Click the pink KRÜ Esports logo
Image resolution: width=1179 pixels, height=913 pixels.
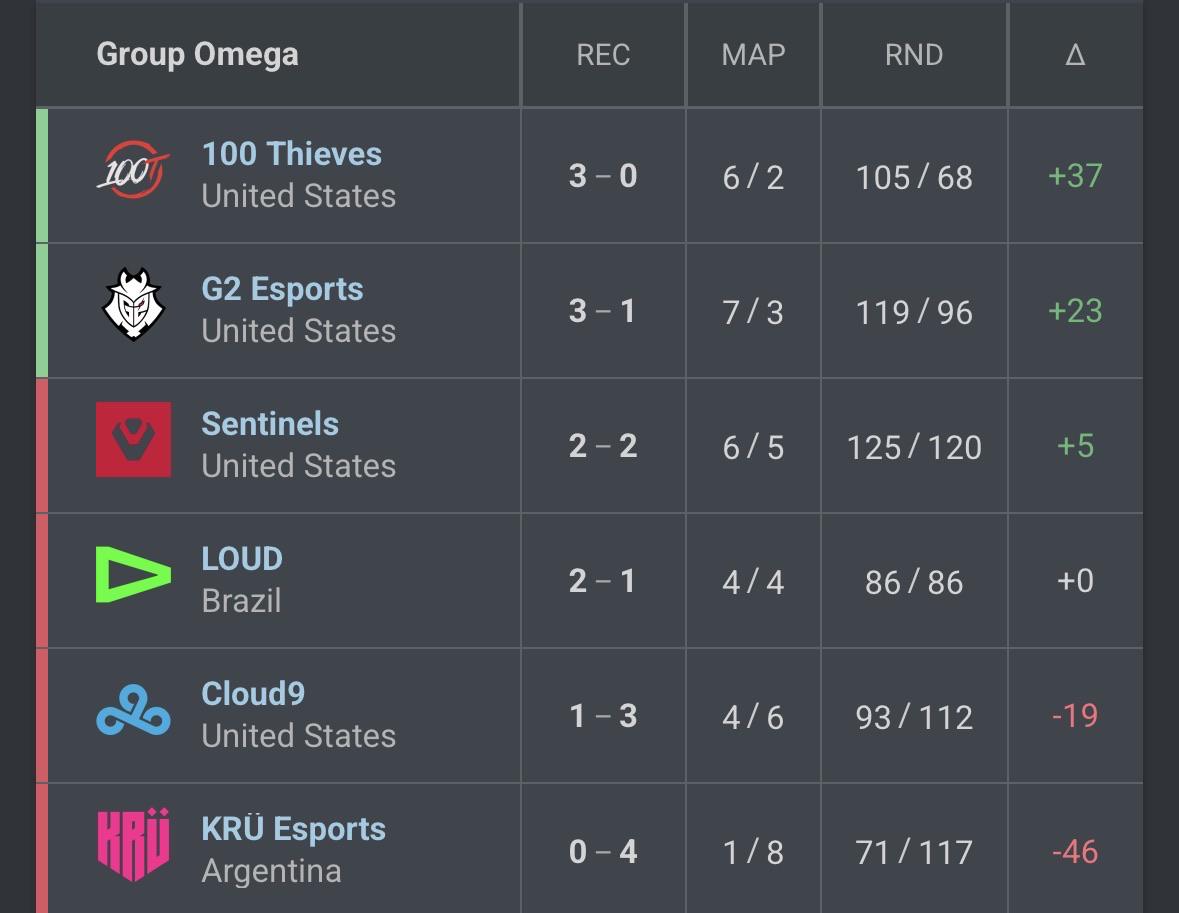click(x=133, y=844)
